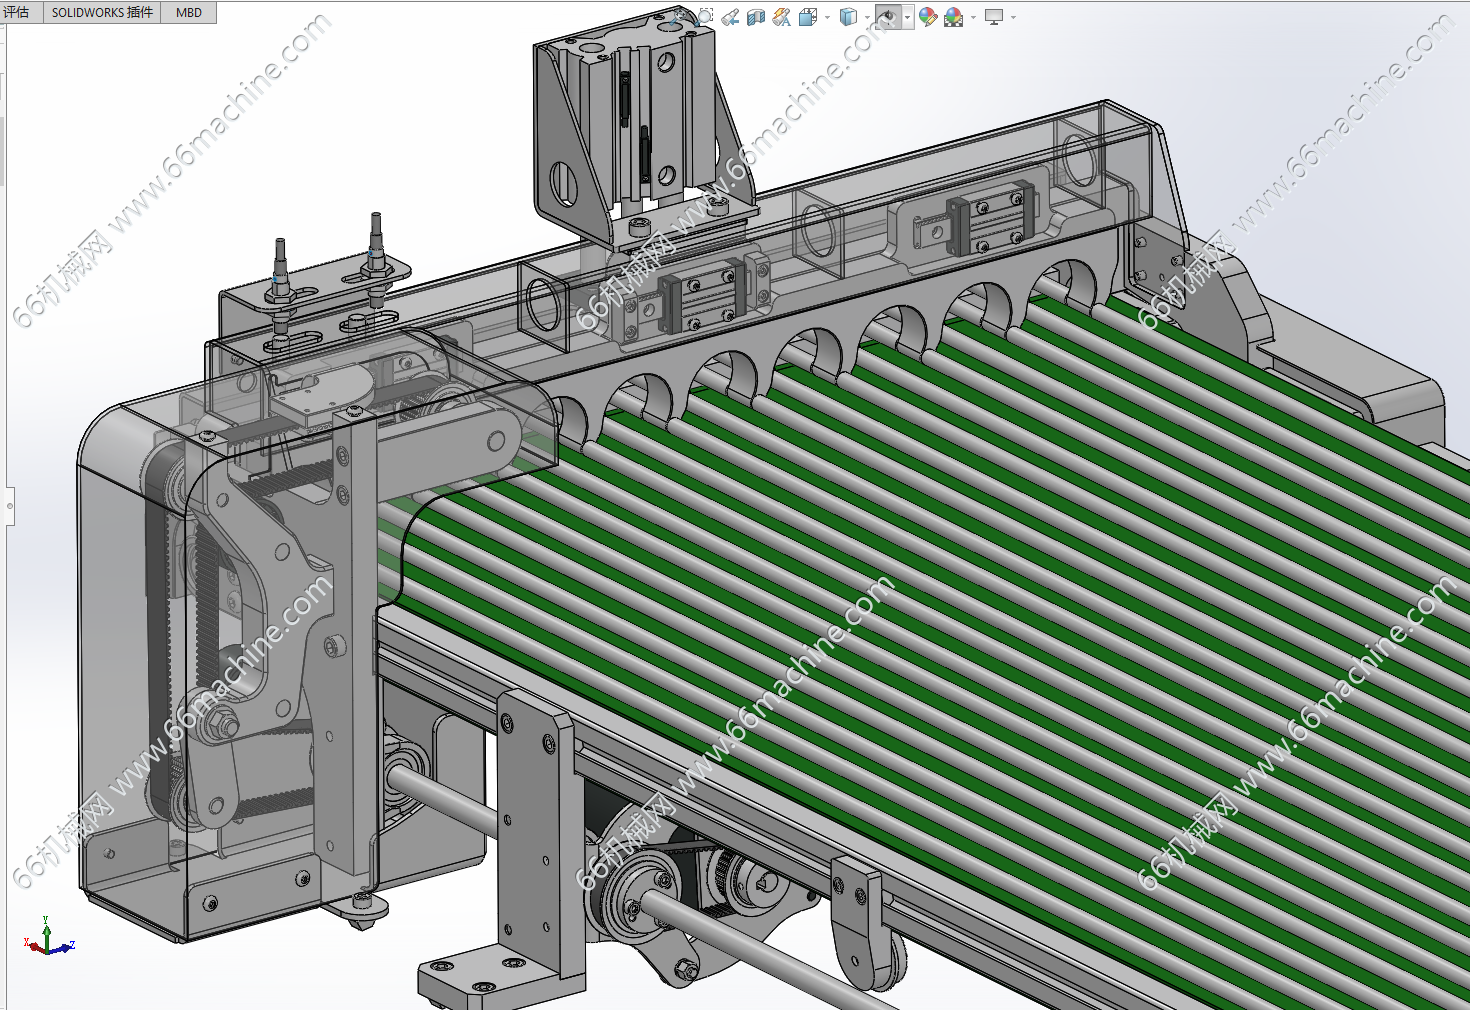This screenshot has width=1470, height=1010.
Task: Click the XYZ coordinate triad
Action: tap(47, 938)
